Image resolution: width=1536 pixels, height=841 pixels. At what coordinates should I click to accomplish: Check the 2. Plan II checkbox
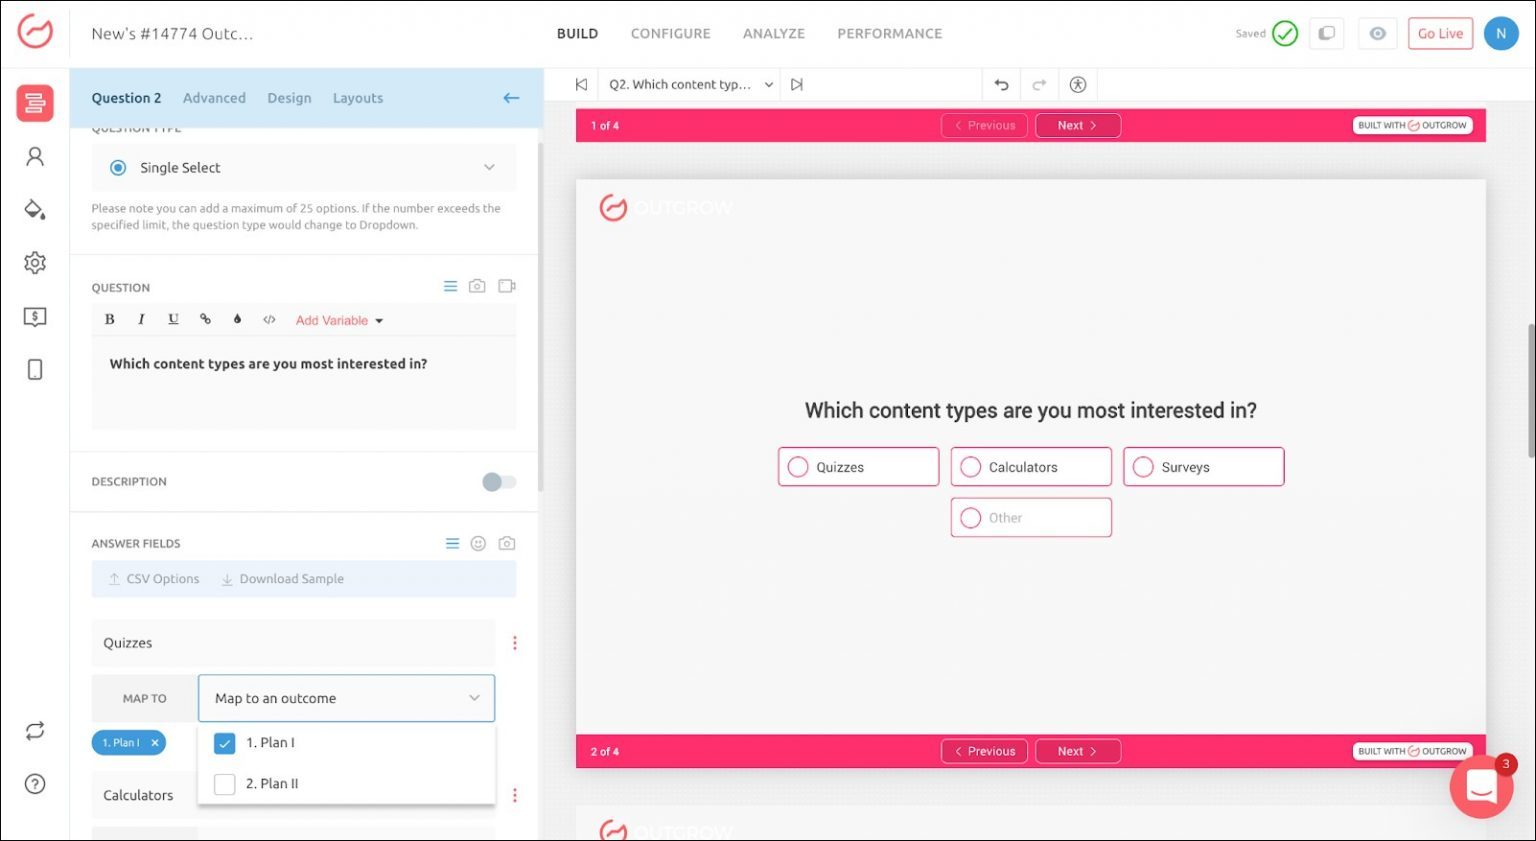(x=225, y=784)
